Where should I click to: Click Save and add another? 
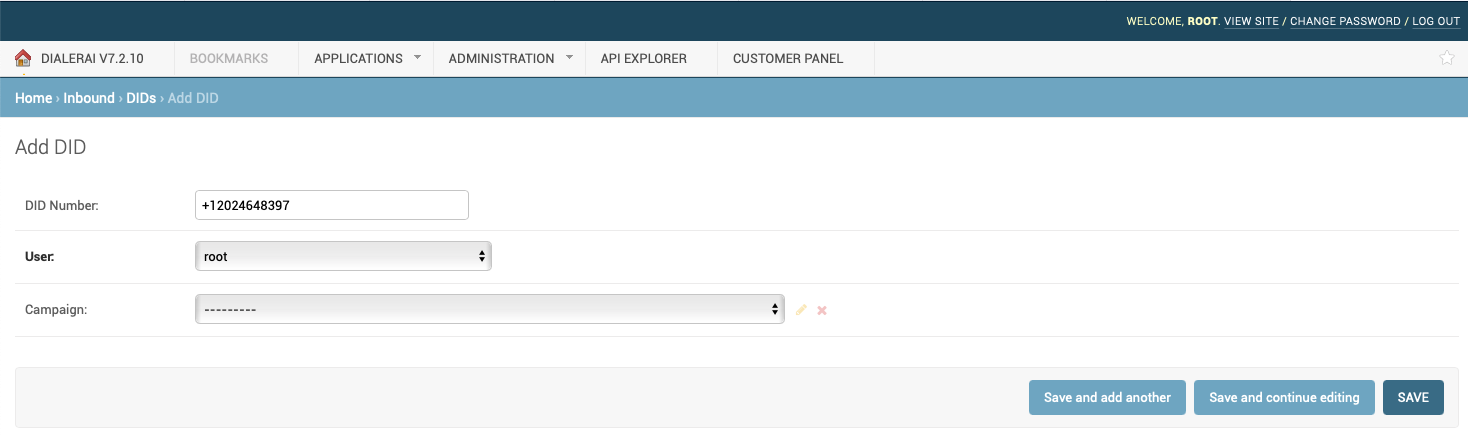pos(1107,397)
